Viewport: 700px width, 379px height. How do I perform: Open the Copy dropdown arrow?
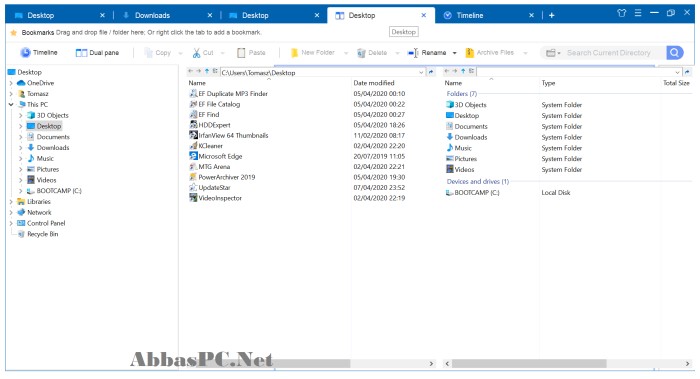click(x=180, y=53)
